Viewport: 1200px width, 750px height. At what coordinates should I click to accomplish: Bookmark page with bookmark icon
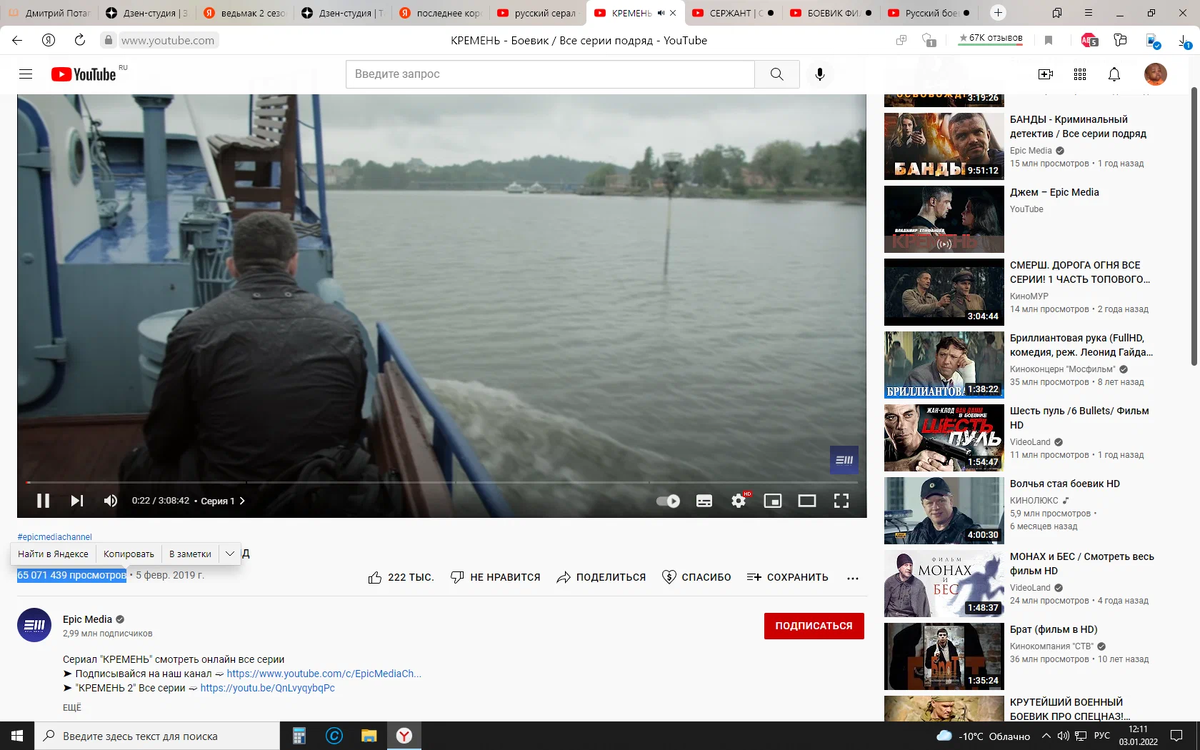pos(1048,40)
